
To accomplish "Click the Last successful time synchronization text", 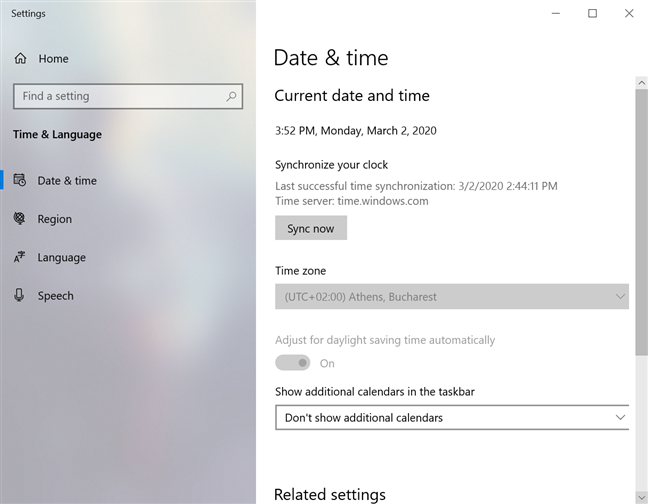I will 416,186.
